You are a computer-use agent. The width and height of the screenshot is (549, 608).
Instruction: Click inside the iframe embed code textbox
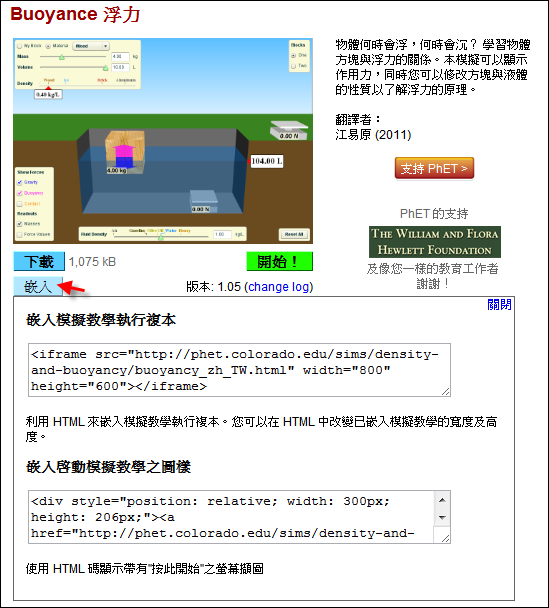click(x=239, y=370)
